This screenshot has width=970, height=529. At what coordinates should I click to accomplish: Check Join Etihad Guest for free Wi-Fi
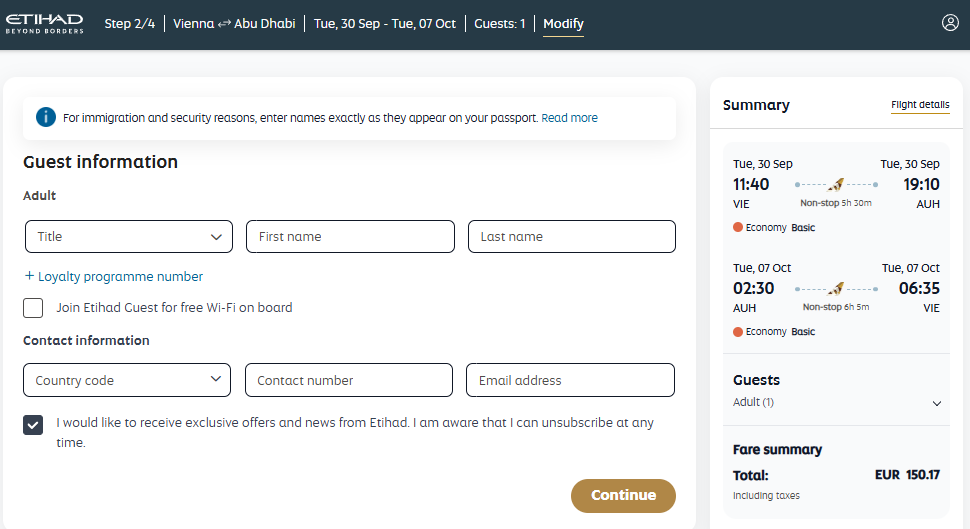point(33,308)
